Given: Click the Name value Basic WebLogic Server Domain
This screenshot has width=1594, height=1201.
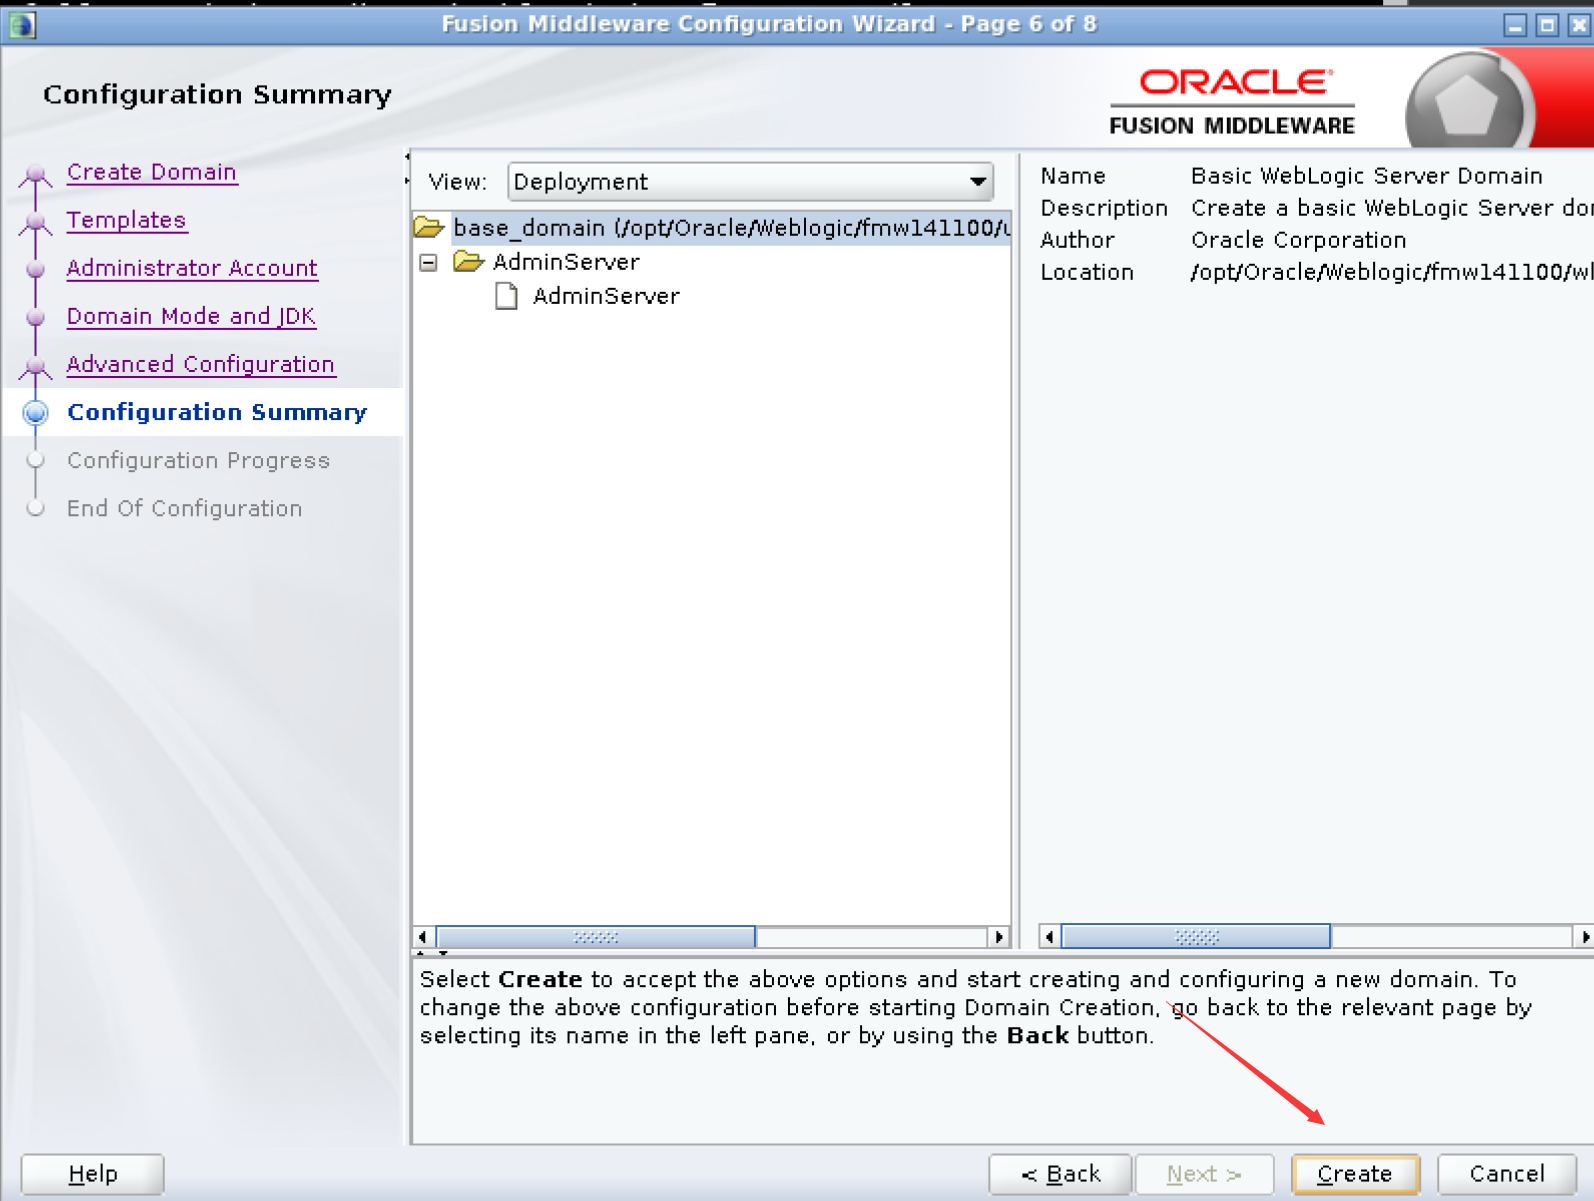Looking at the screenshot, I should (1366, 176).
